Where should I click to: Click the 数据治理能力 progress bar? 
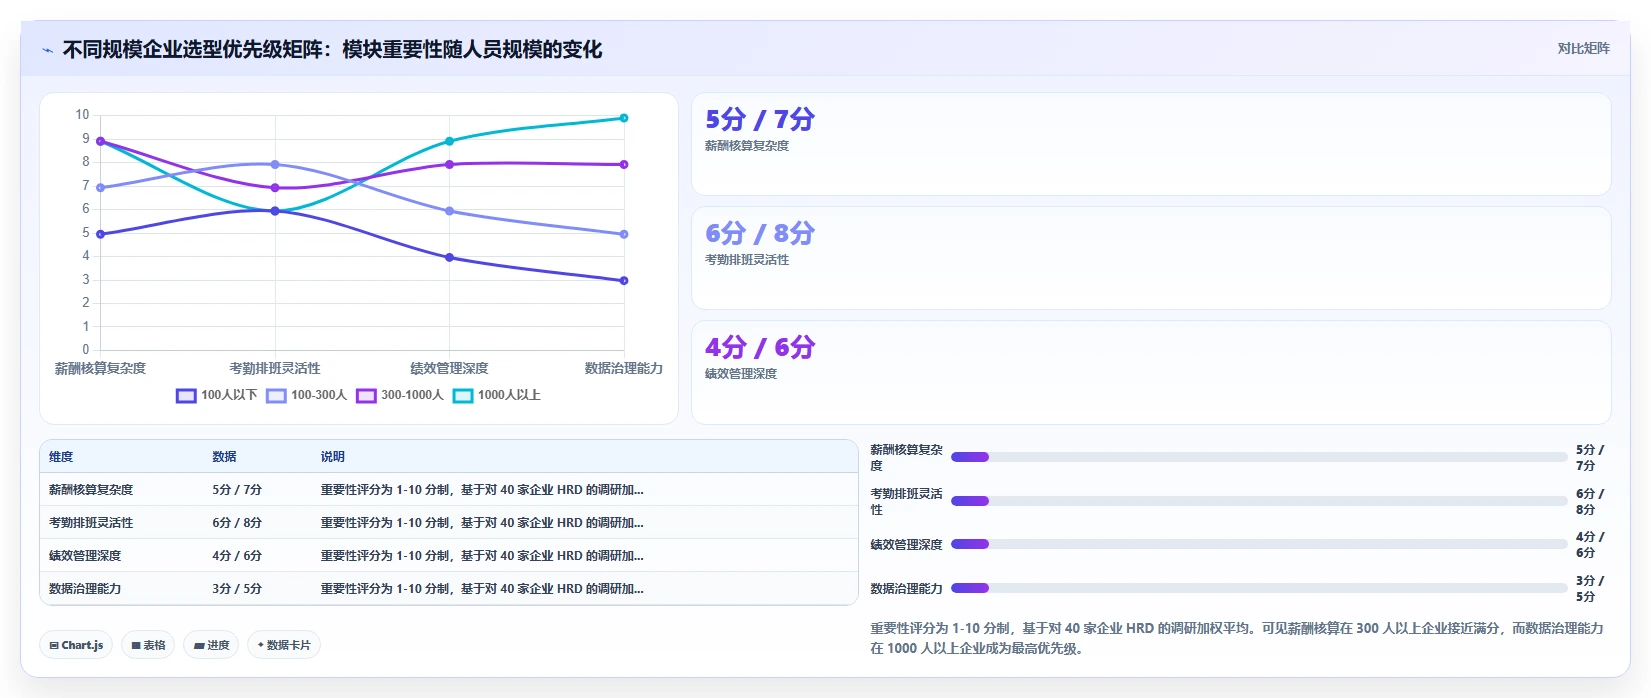[x=1259, y=588]
